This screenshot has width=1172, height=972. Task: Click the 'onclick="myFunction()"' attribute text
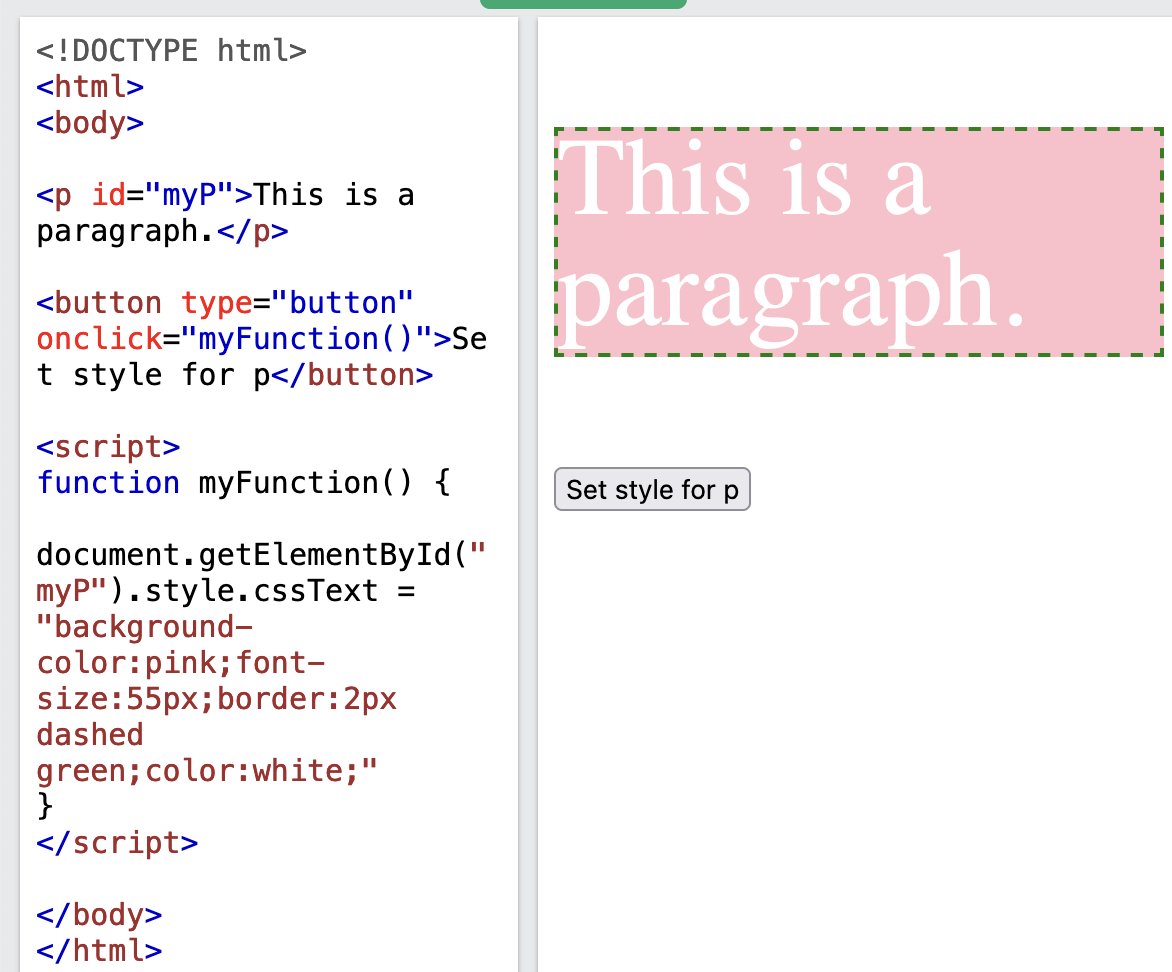coord(235,339)
